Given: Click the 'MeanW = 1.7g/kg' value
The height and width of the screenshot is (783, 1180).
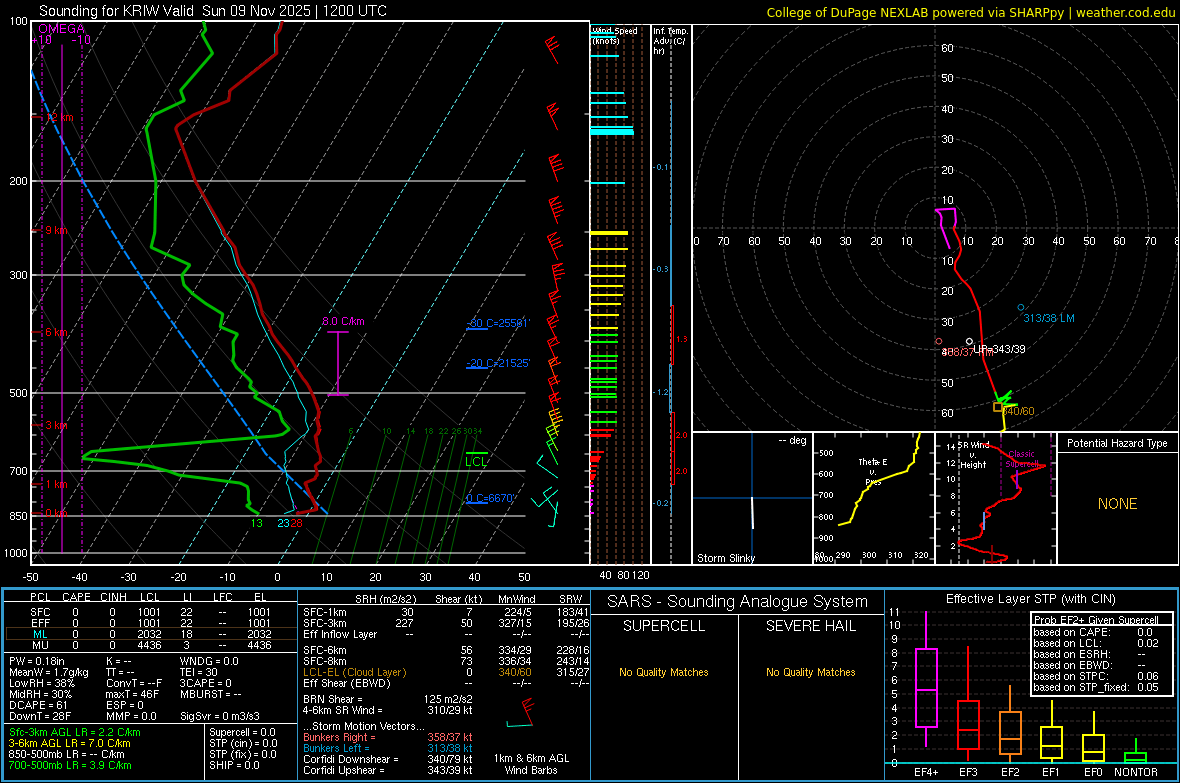Looking at the screenshot, I should (48, 672).
